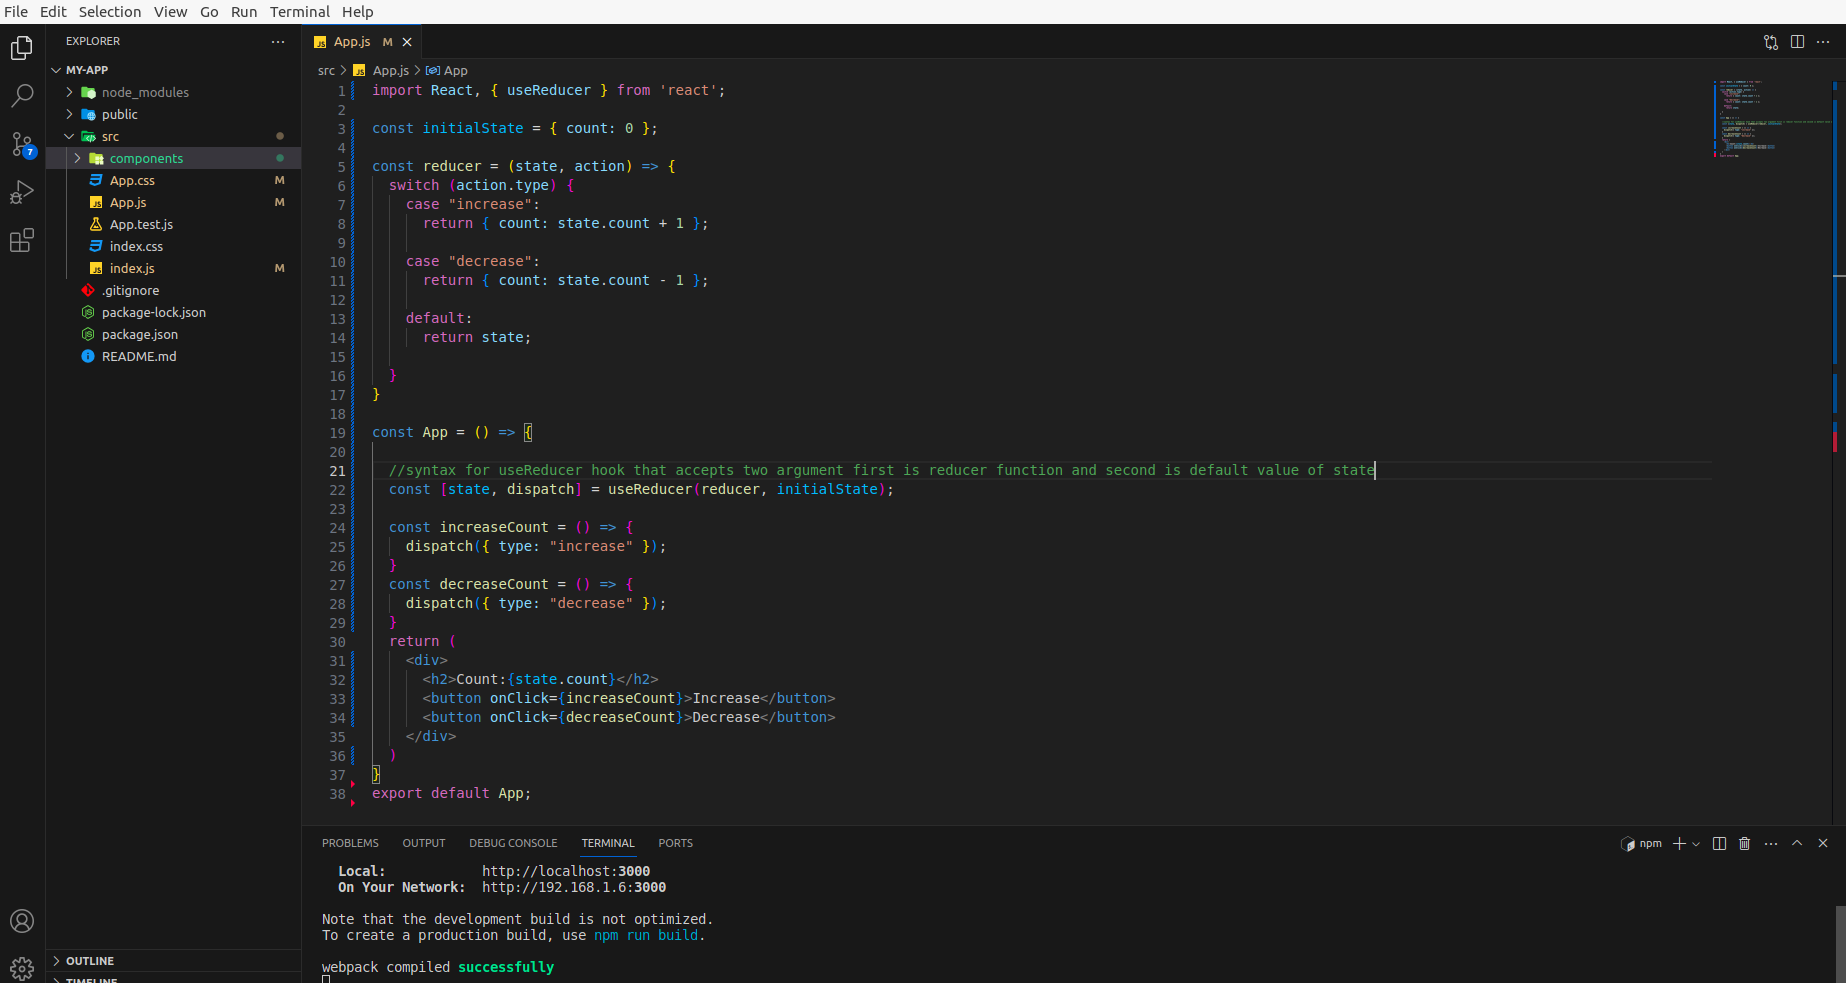Open the Source Control view
Image resolution: width=1846 pixels, height=983 pixels.
tap(22, 144)
